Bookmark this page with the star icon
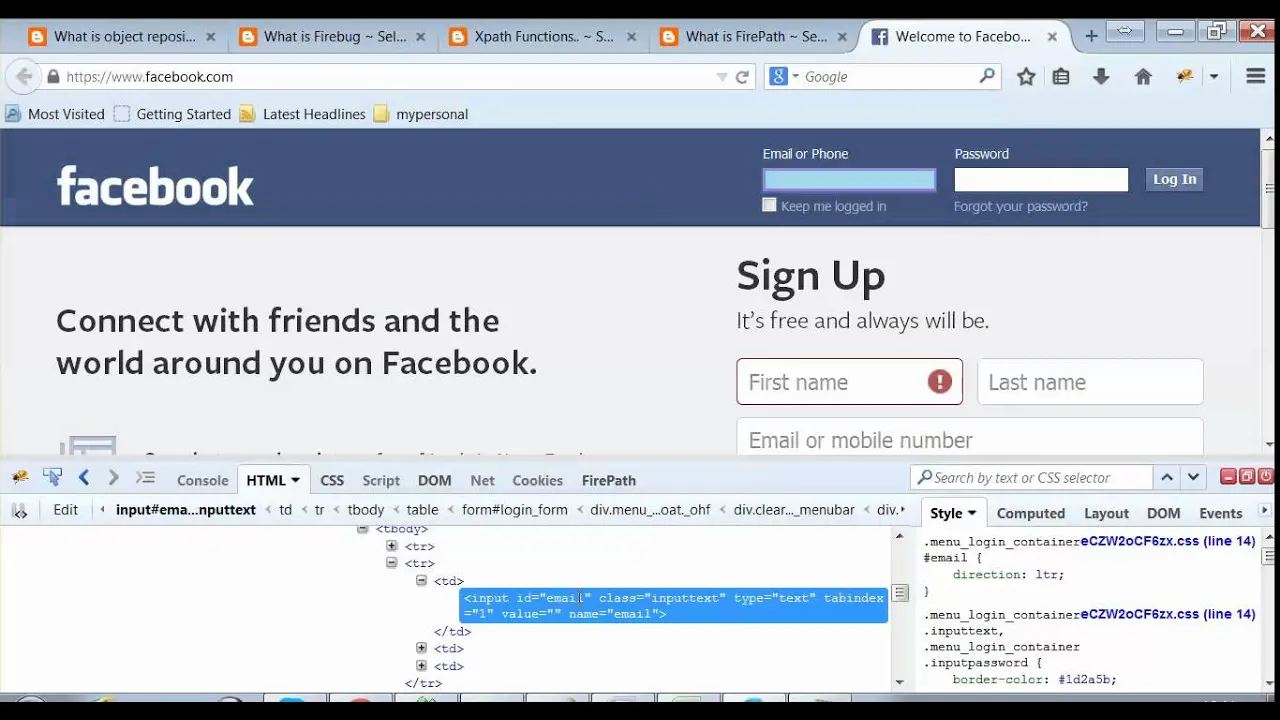This screenshot has width=1280, height=720. [1026, 77]
